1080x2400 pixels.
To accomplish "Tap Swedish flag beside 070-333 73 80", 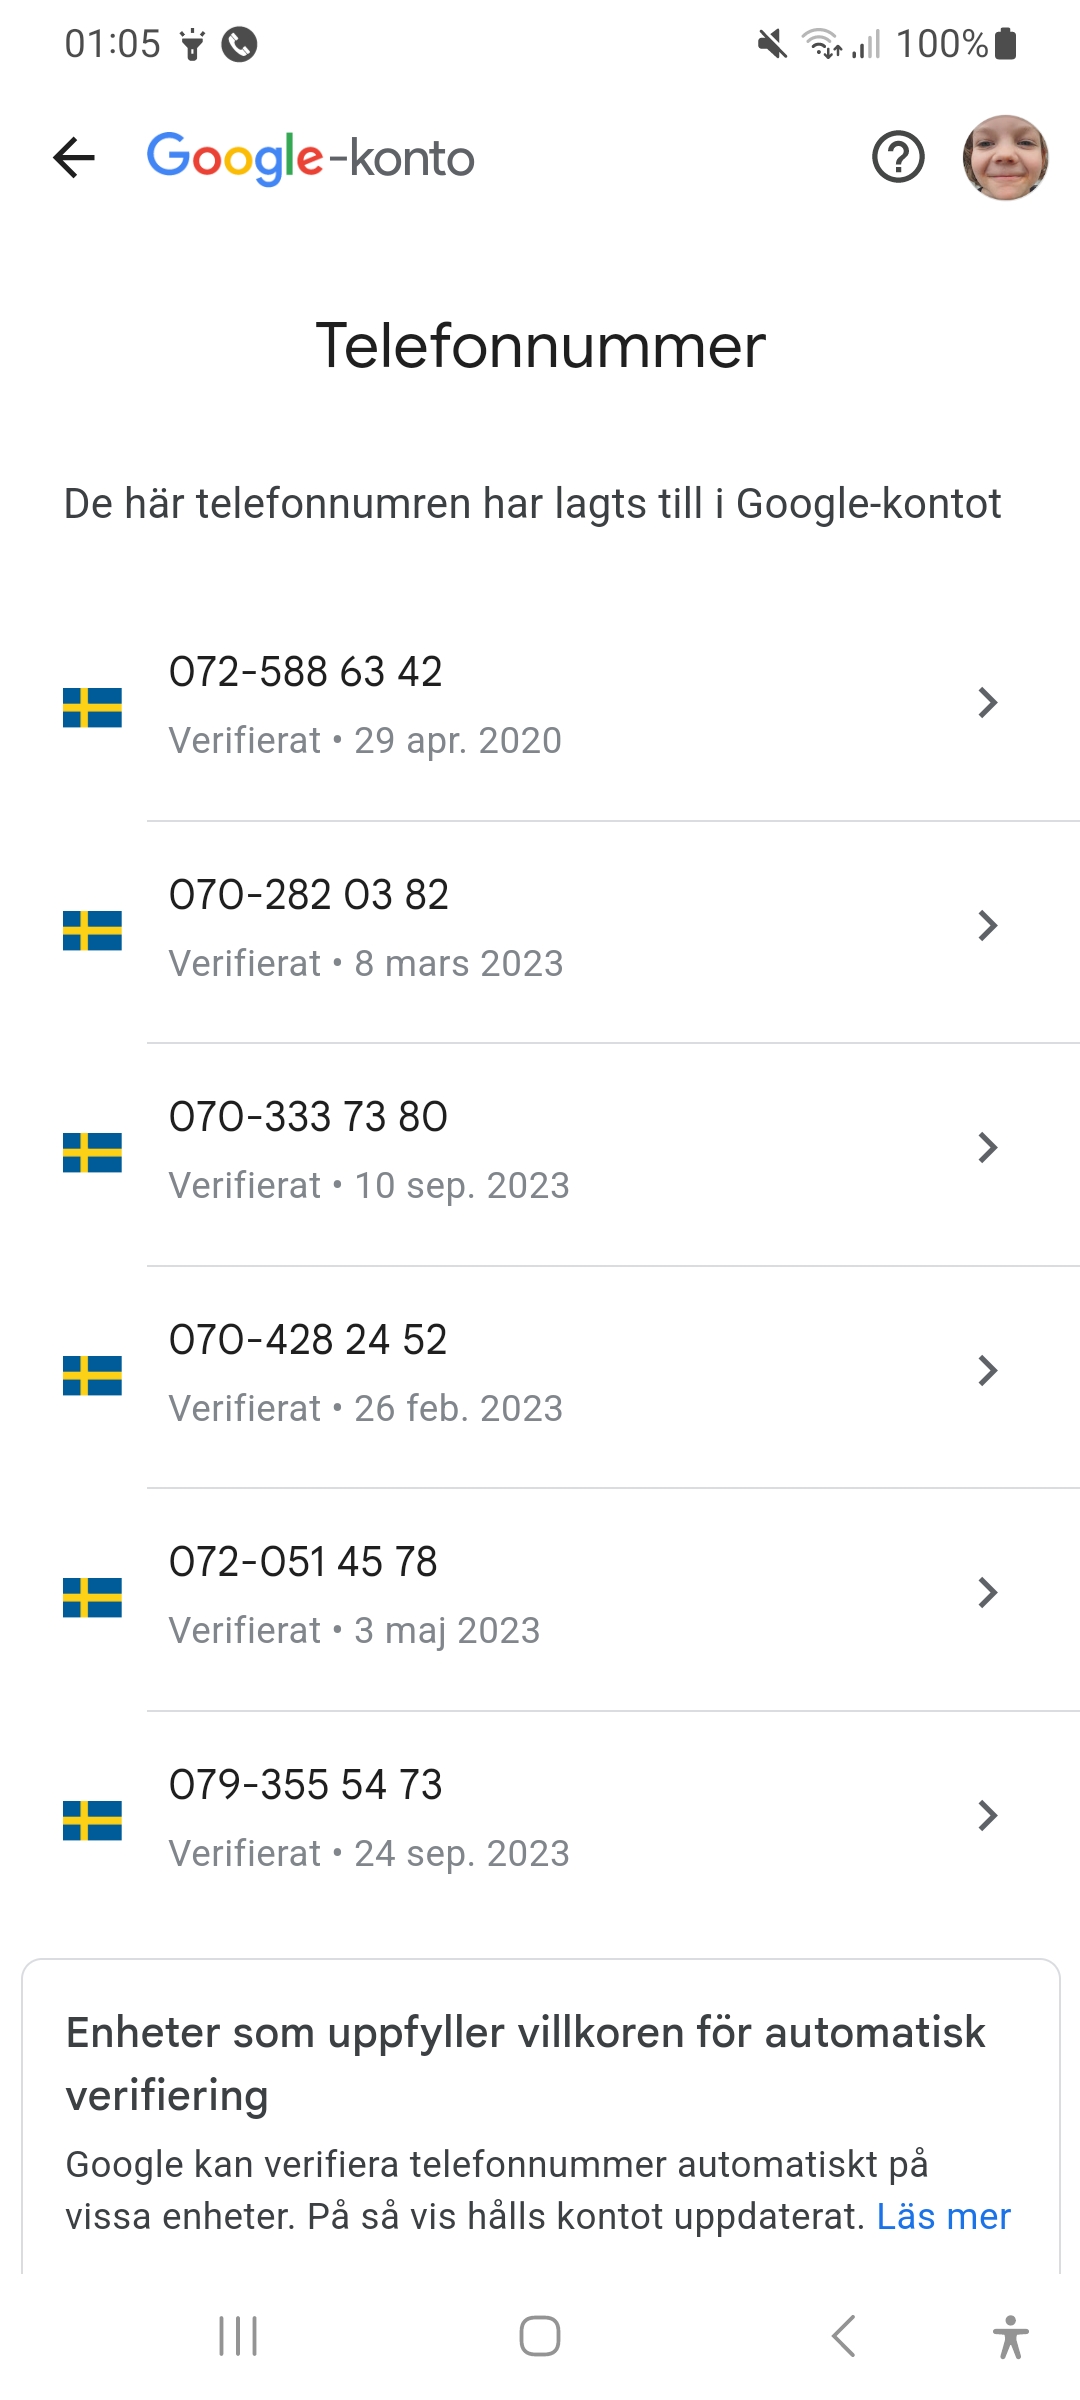I will point(92,1152).
